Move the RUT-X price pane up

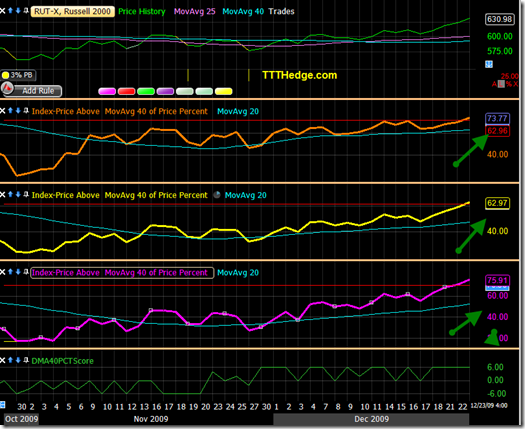point(10,11)
